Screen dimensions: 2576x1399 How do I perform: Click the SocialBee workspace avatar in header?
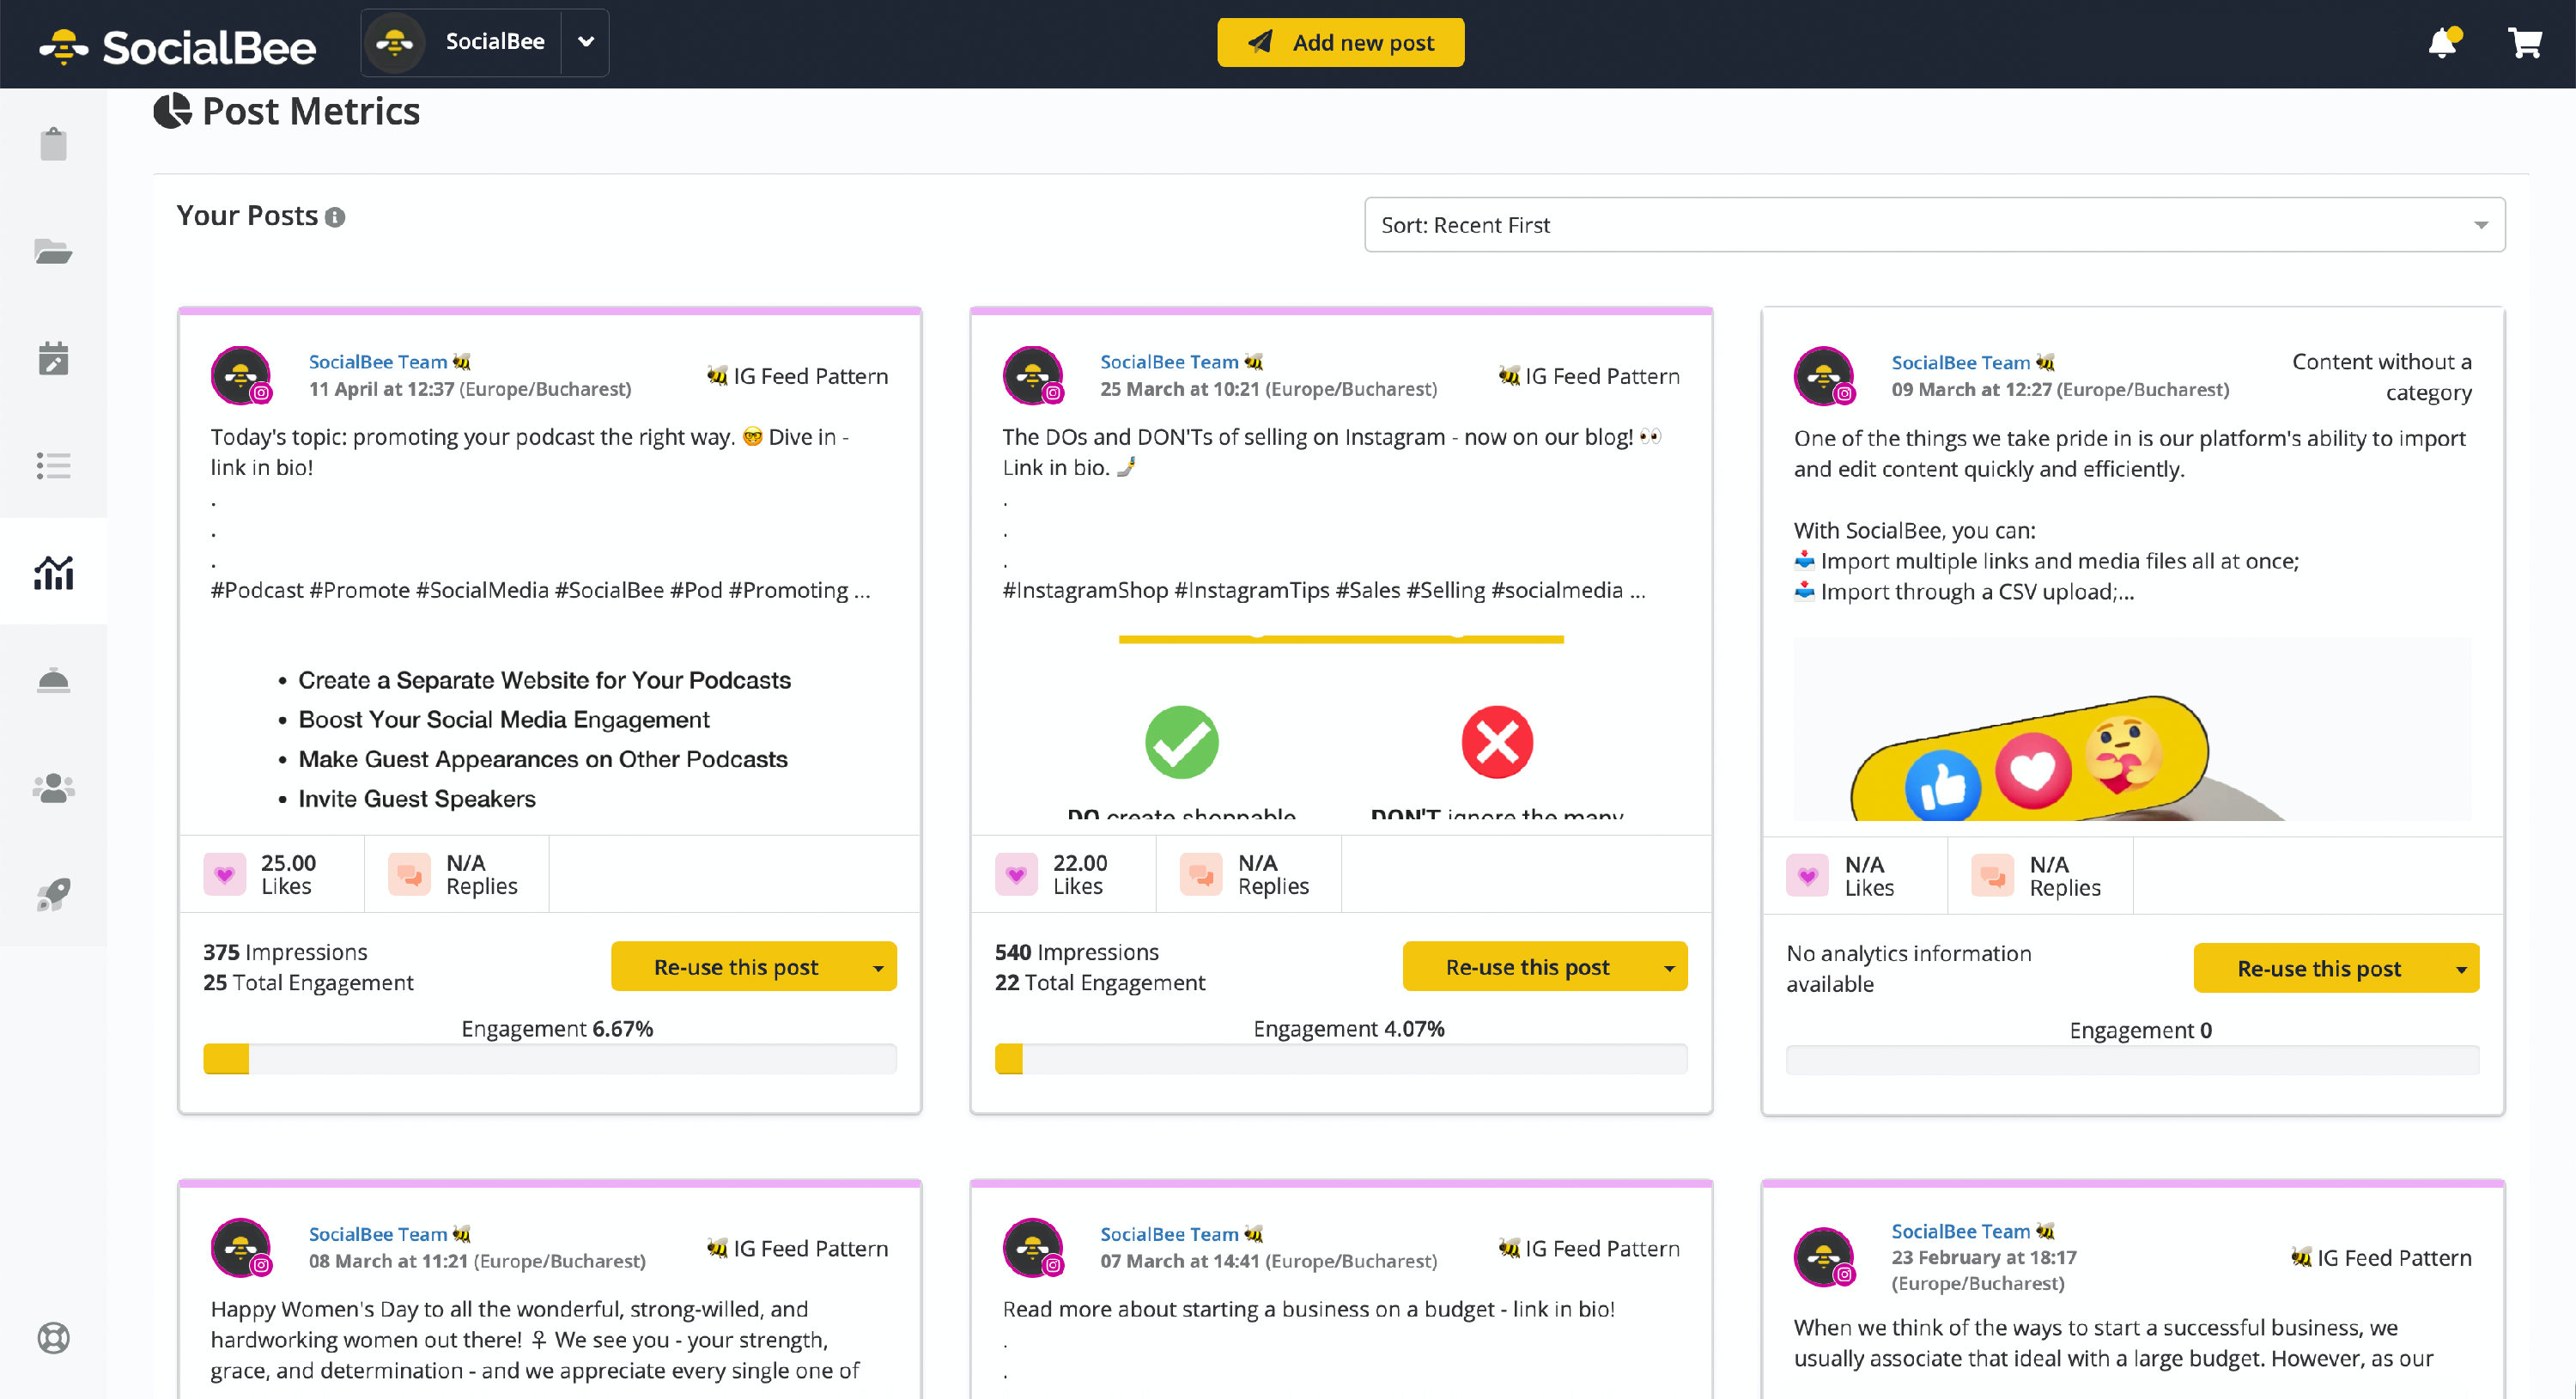pyautogui.click(x=395, y=42)
